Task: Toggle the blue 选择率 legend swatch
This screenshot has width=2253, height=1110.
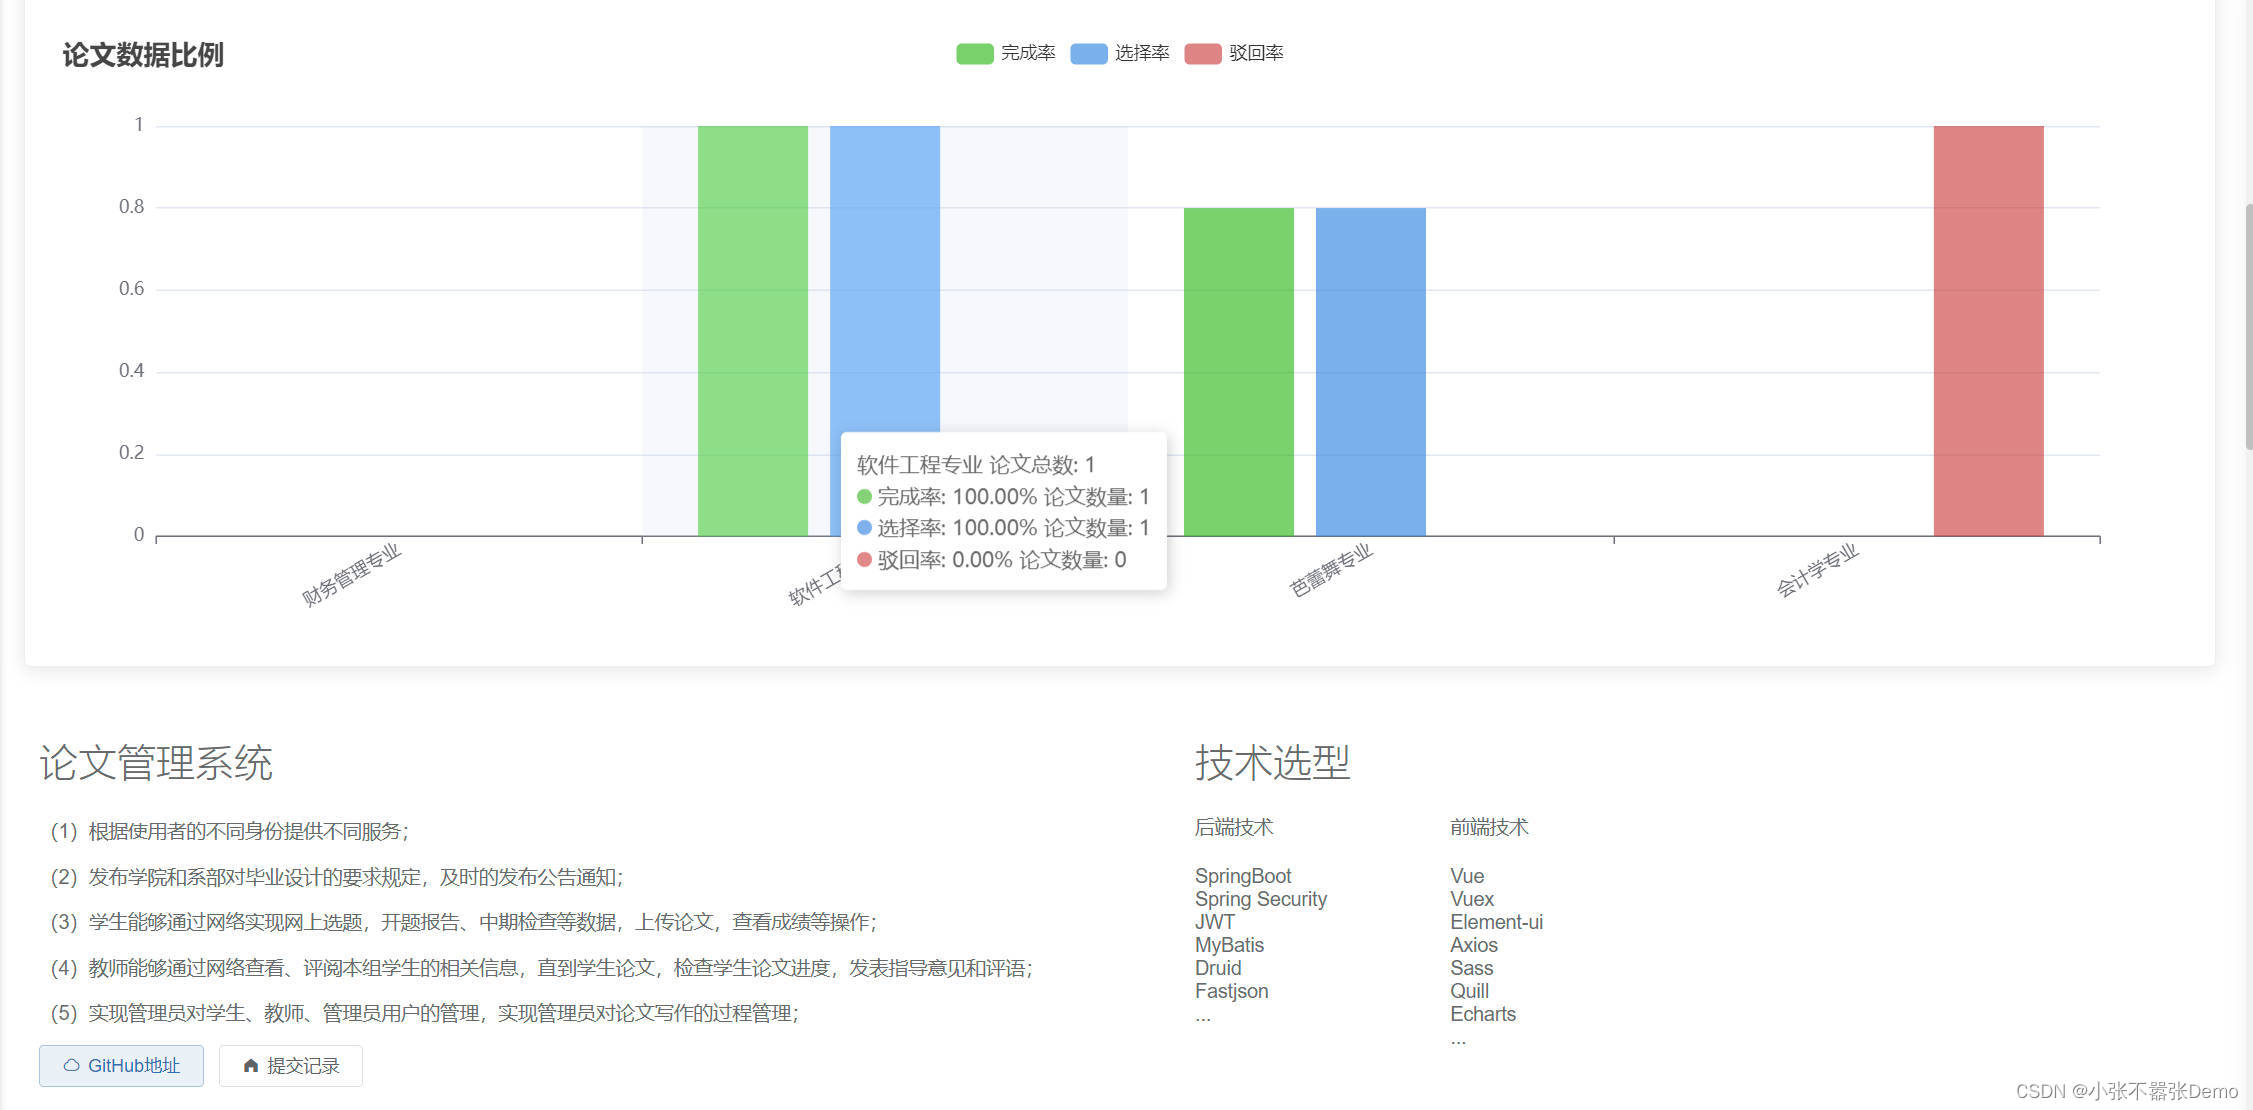Action: tap(1088, 54)
